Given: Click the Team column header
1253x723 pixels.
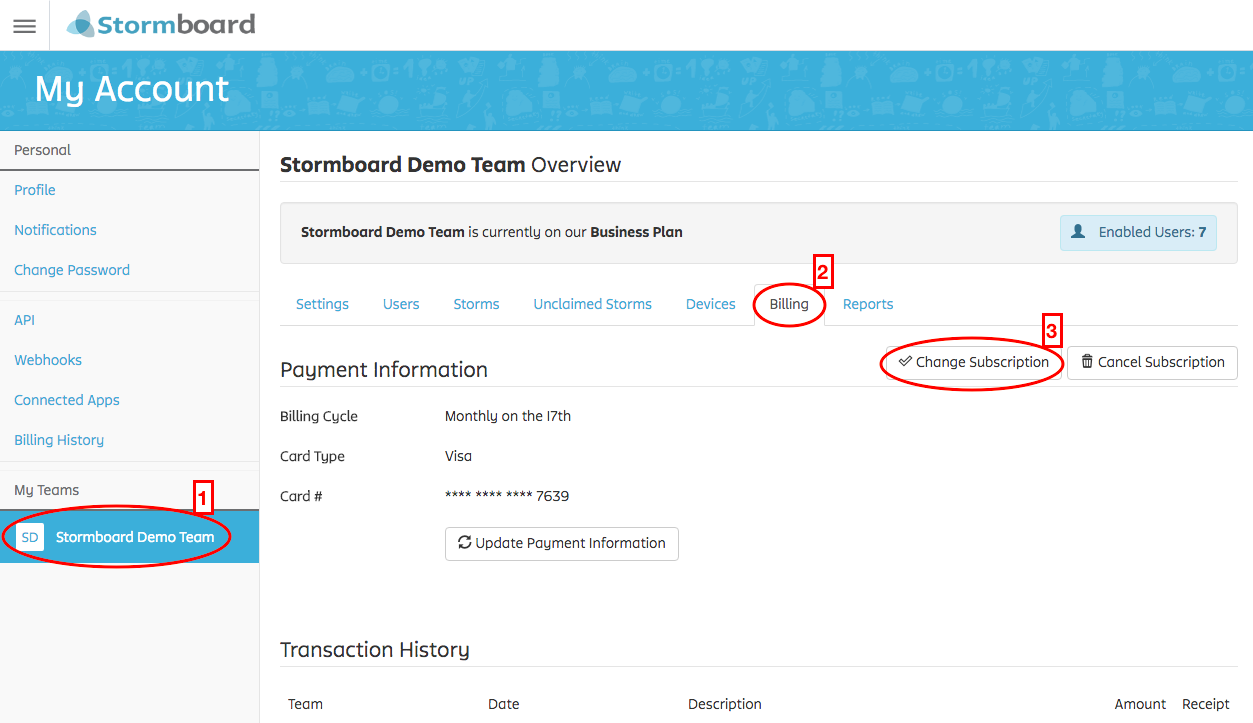Looking at the screenshot, I should tap(305, 704).
